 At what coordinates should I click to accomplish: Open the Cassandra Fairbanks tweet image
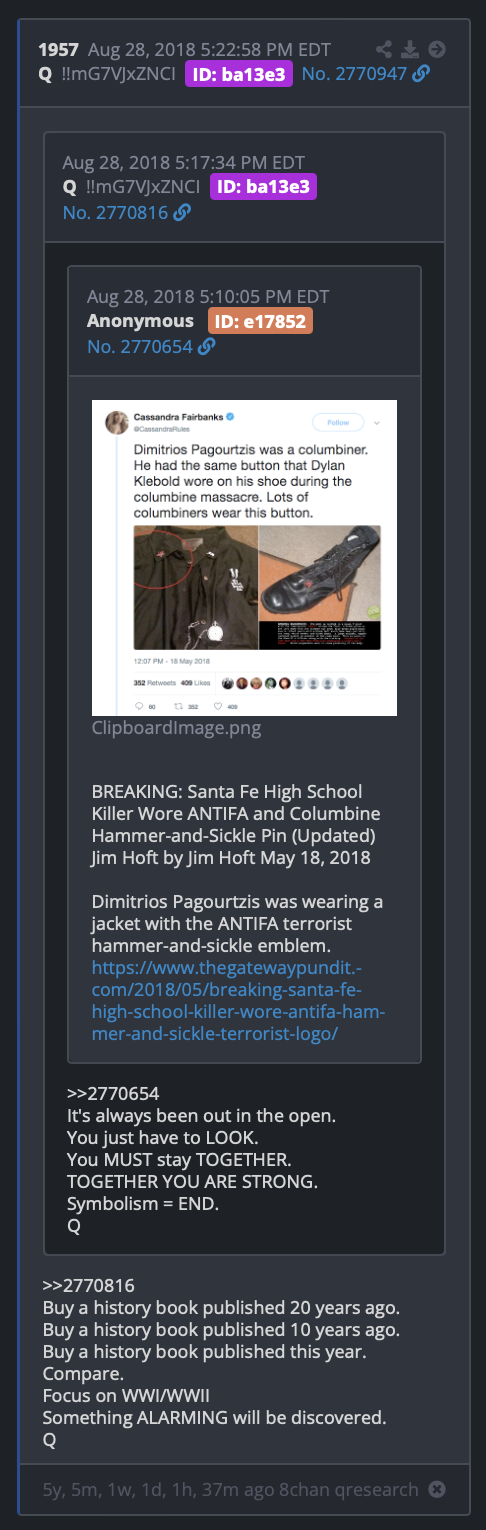pos(244,557)
